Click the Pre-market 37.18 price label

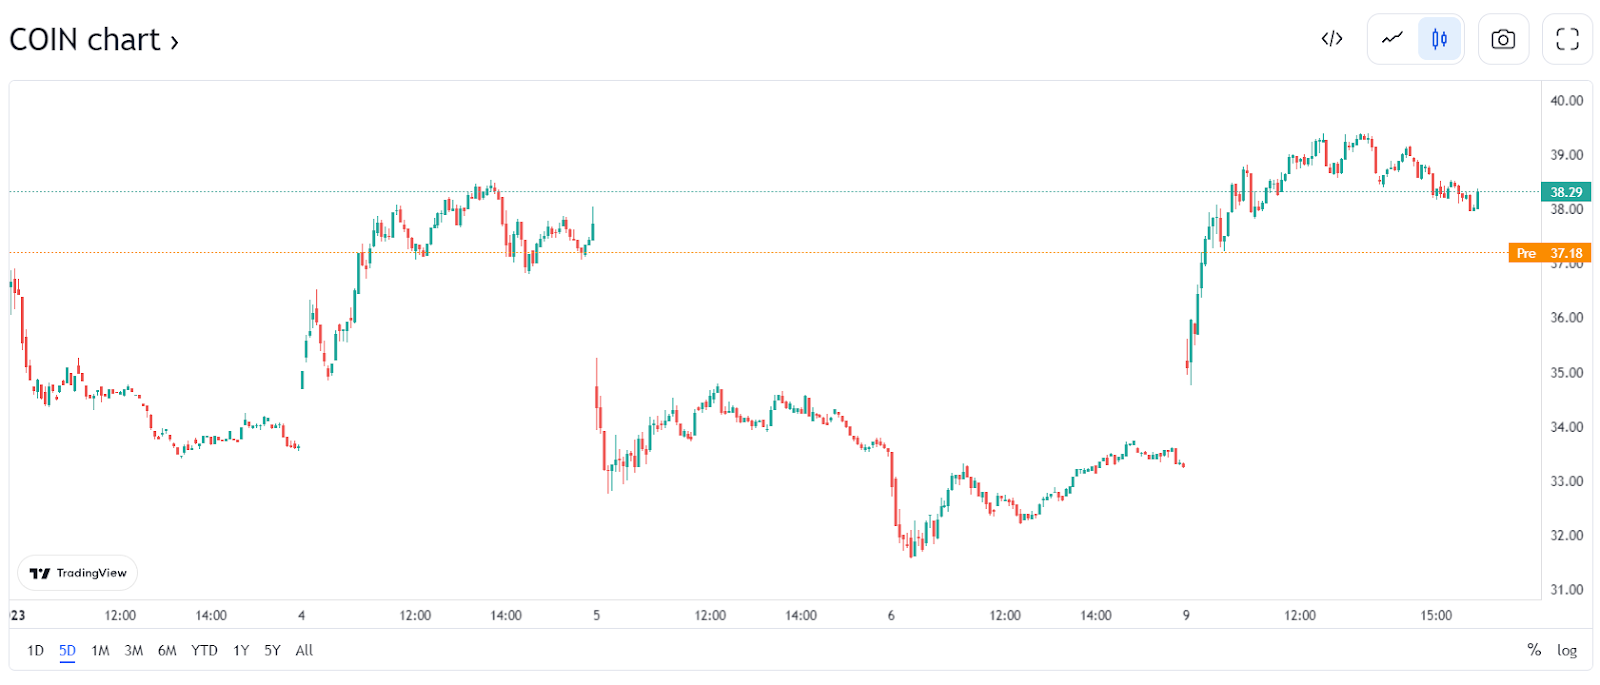click(1549, 253)
